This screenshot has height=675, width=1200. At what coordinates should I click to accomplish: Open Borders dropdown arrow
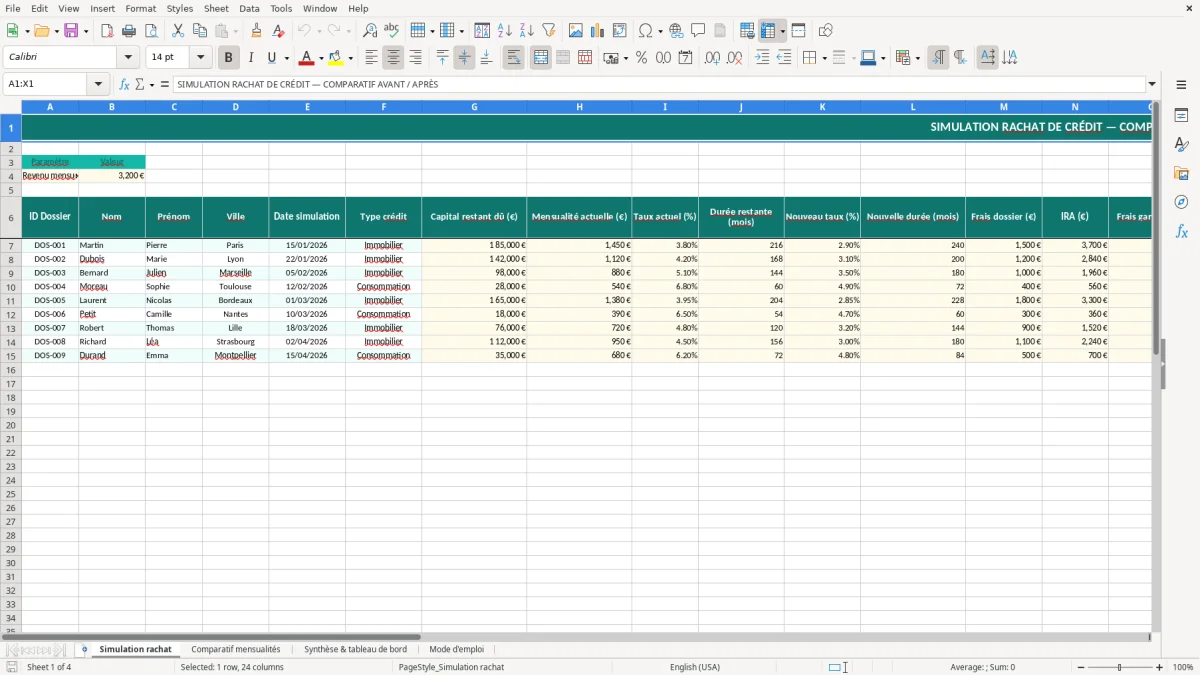point(824,58)
